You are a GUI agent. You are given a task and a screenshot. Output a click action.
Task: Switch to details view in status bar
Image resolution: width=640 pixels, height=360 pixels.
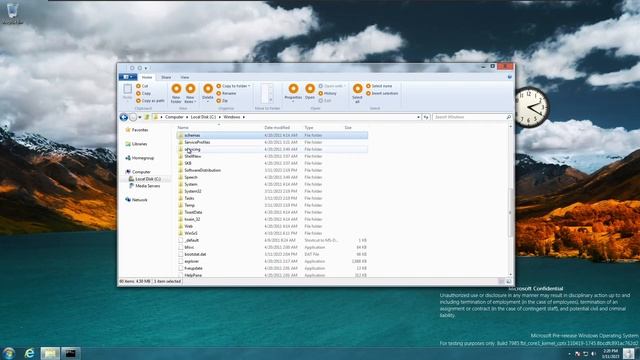click(x=501, y=281)
